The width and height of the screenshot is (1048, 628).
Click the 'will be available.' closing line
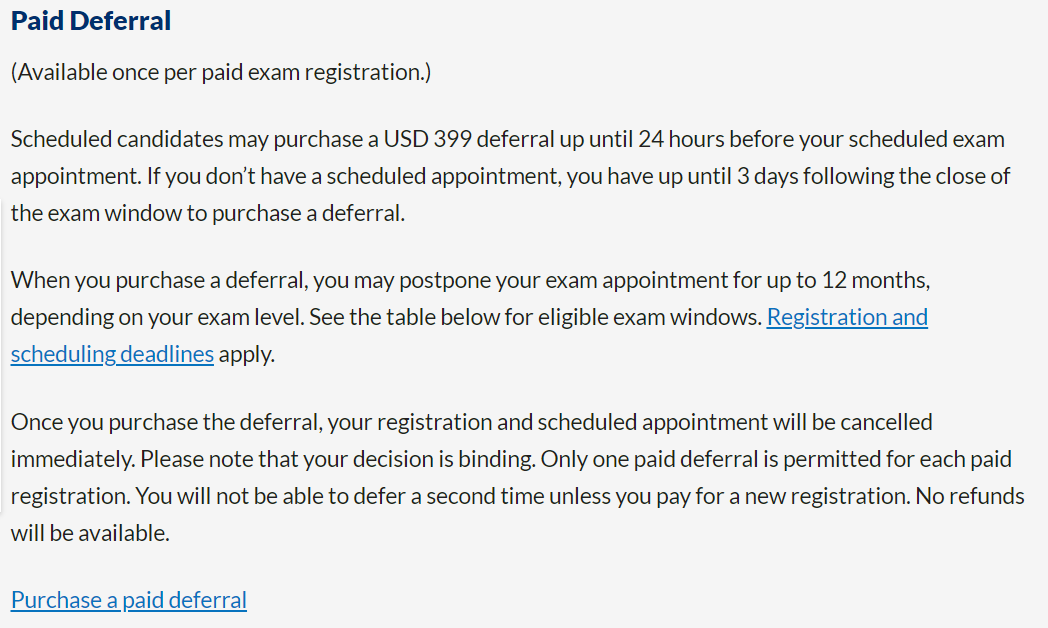90,533
